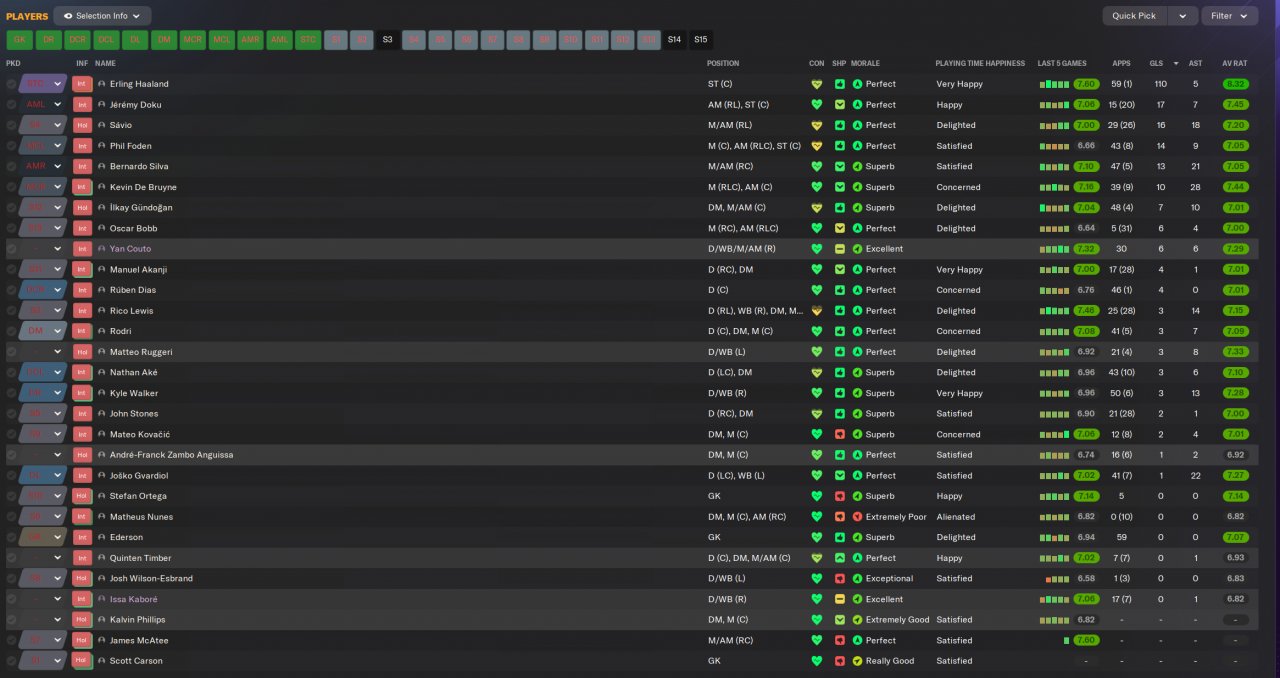Click profile icon beside Rodri's name
Viewport: 1280px width, 678px height.
pyautogui.click(x=102, y=331)
